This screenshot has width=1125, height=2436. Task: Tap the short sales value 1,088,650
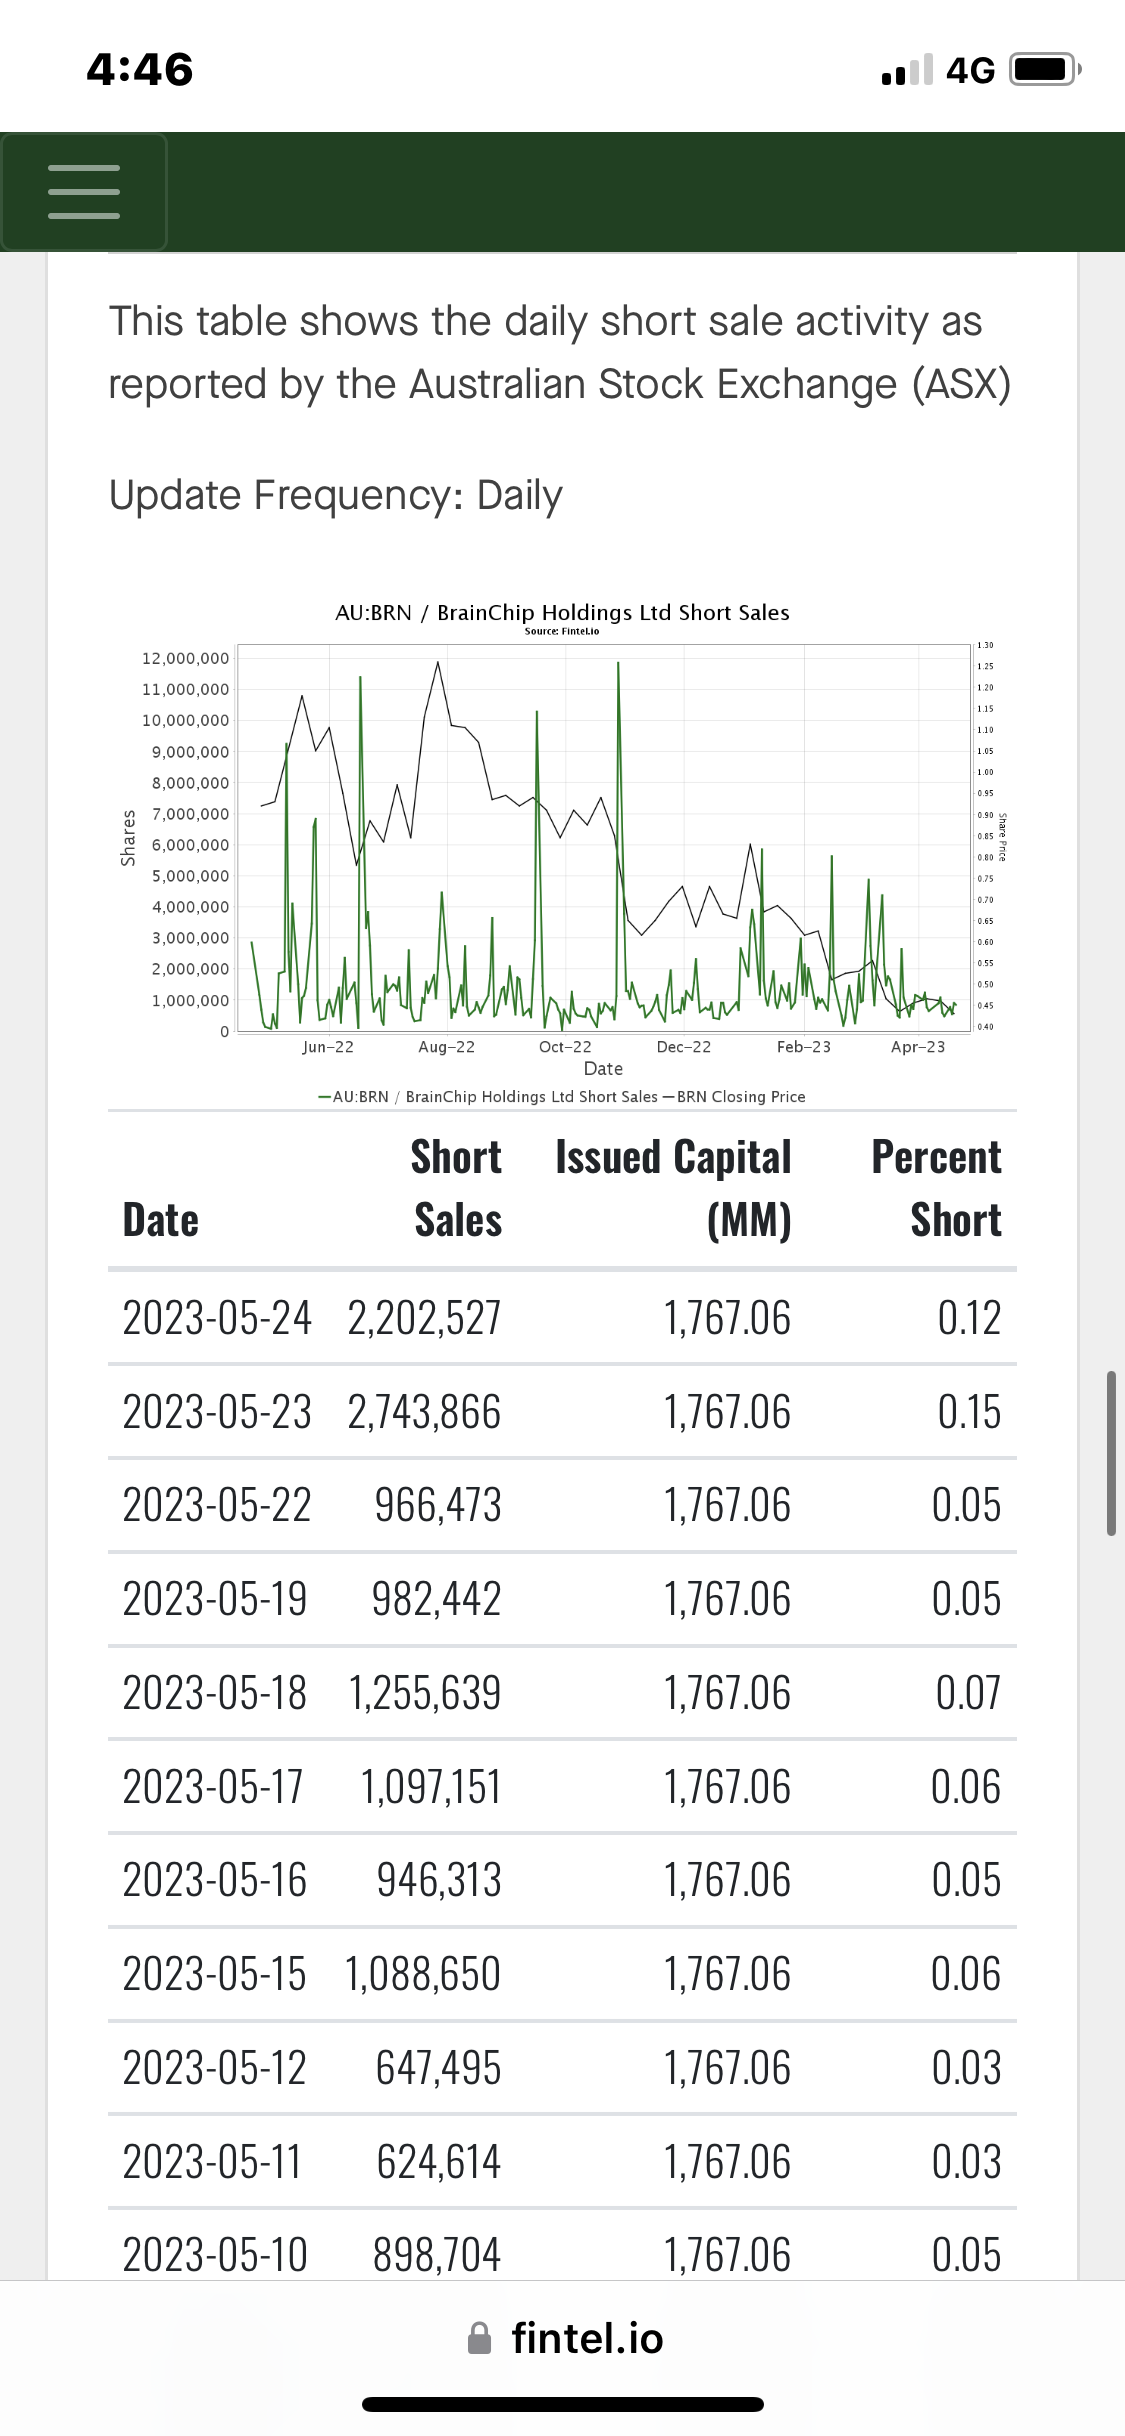423,1973
